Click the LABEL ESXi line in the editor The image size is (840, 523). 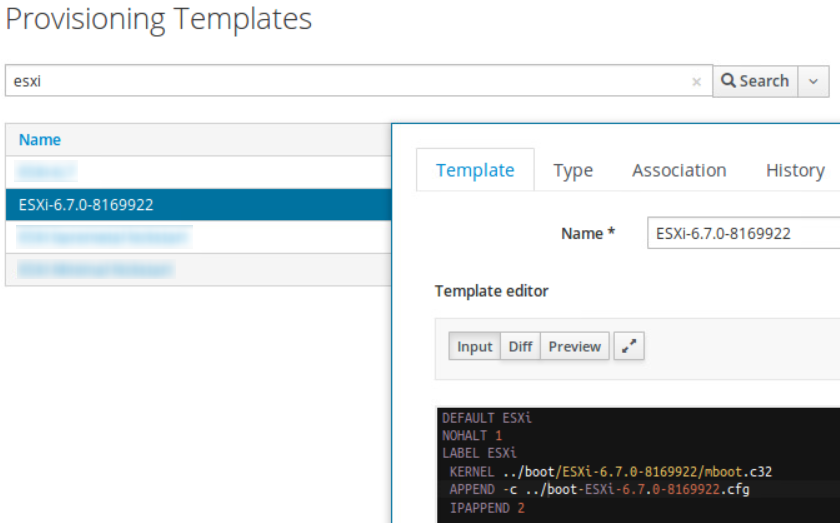[x=479, y=453]
